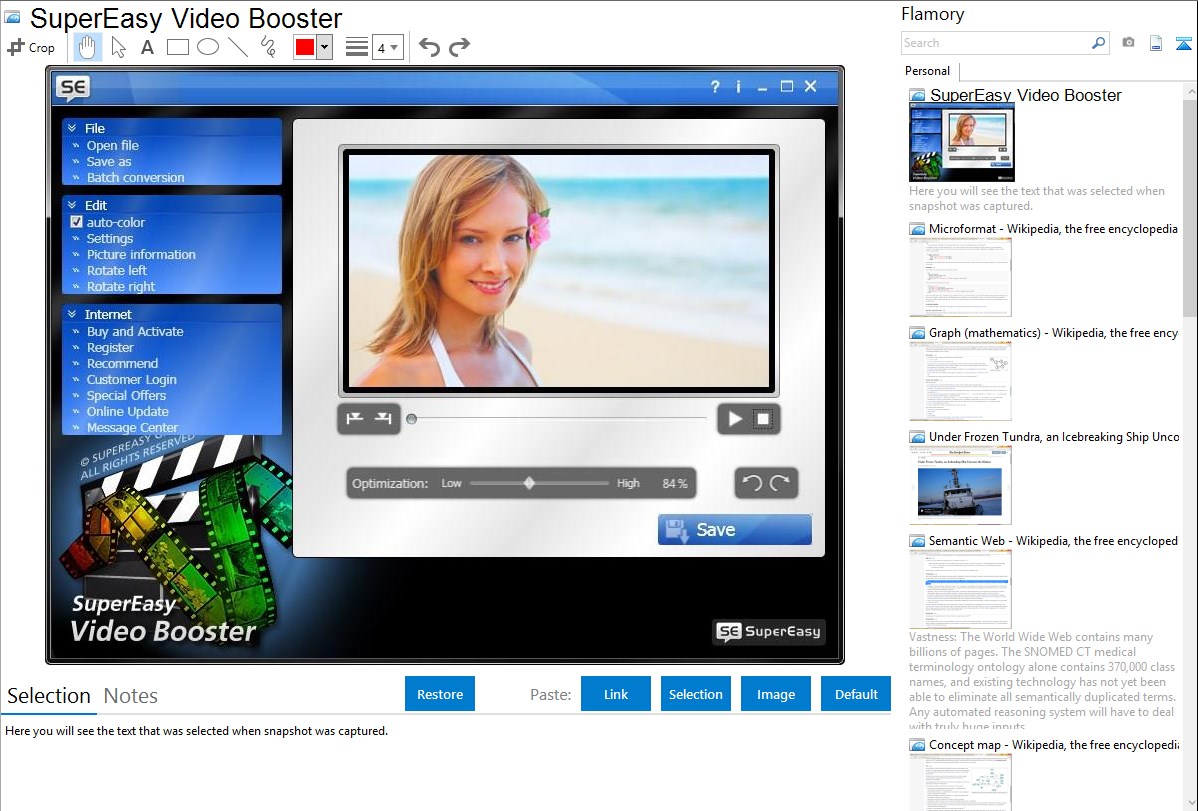Select the arrow pointer tool
The image size is (1198, 811).
click(118, 47)
